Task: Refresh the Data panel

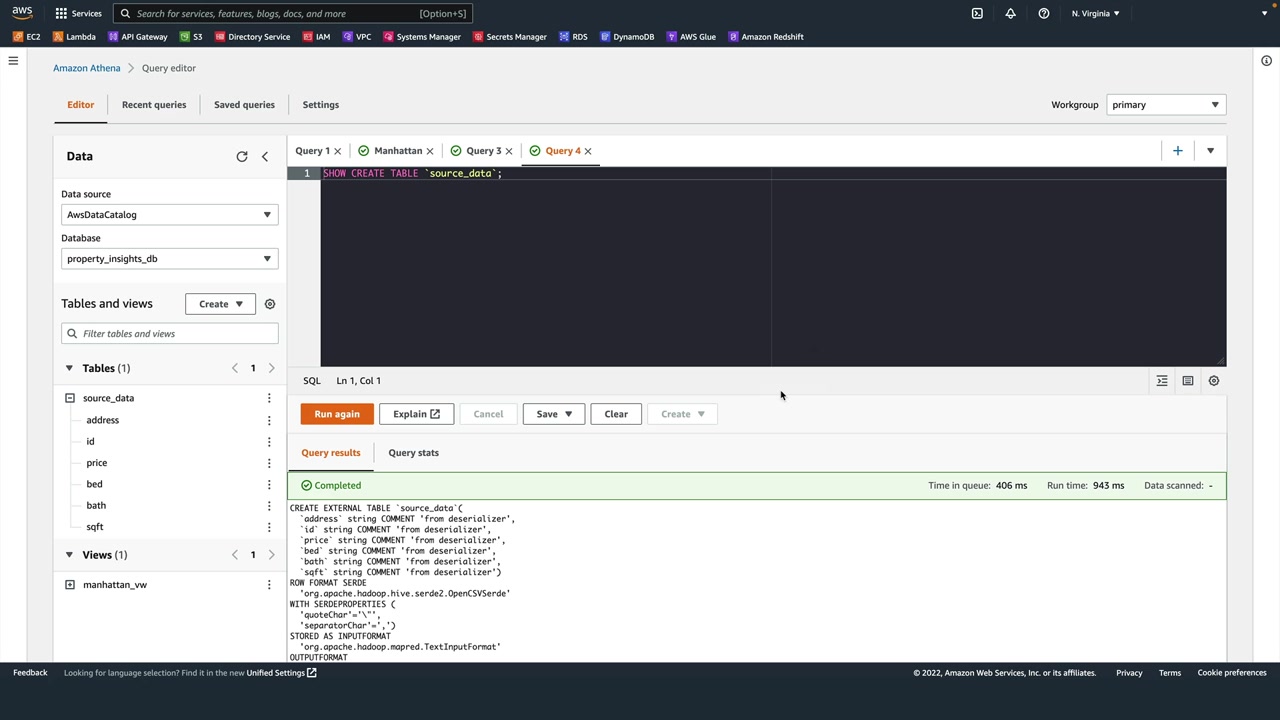Action: coord(242,157)
